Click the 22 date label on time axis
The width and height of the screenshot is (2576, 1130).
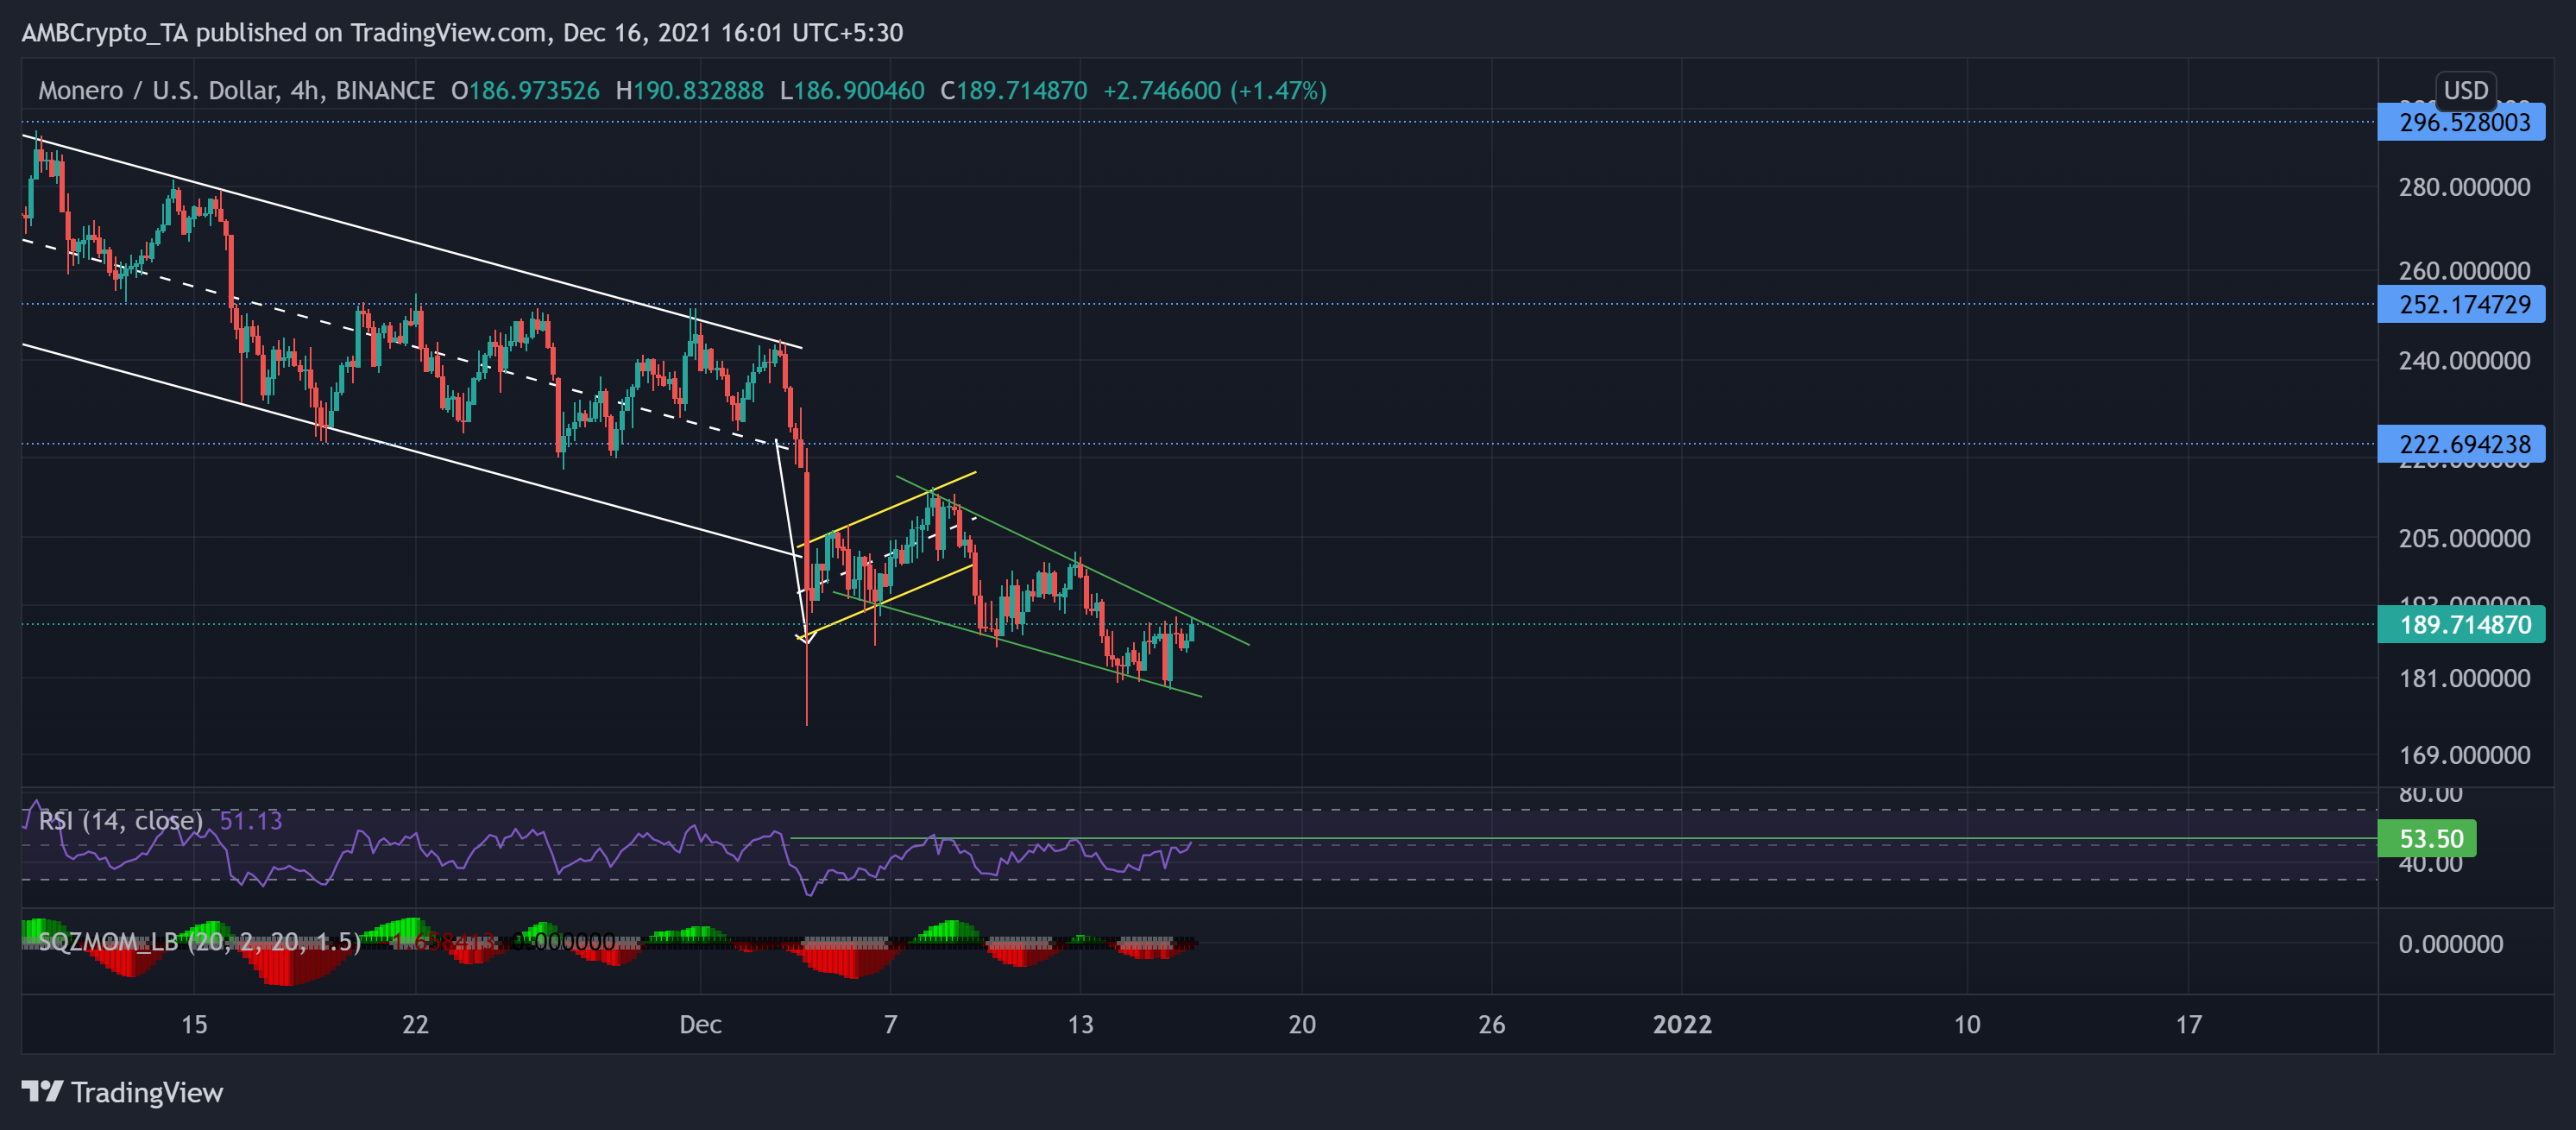click(415, 1024)
